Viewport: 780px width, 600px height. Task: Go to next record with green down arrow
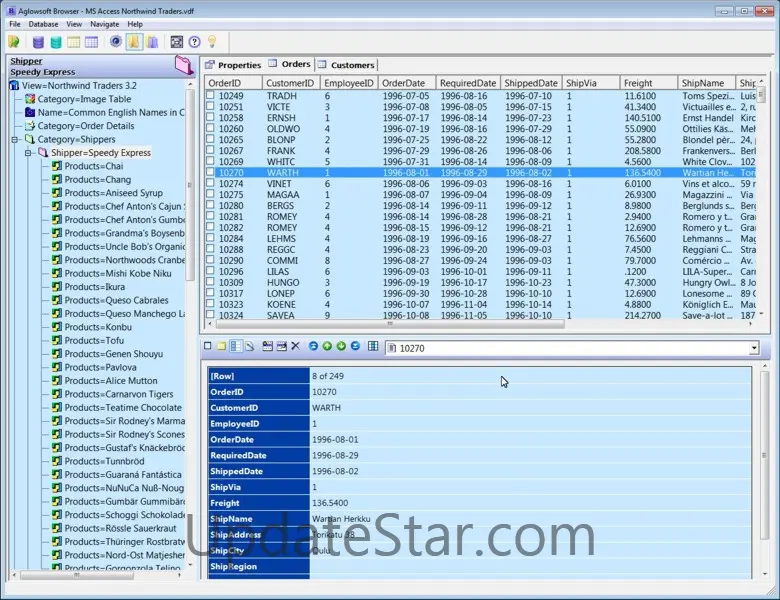341,346
